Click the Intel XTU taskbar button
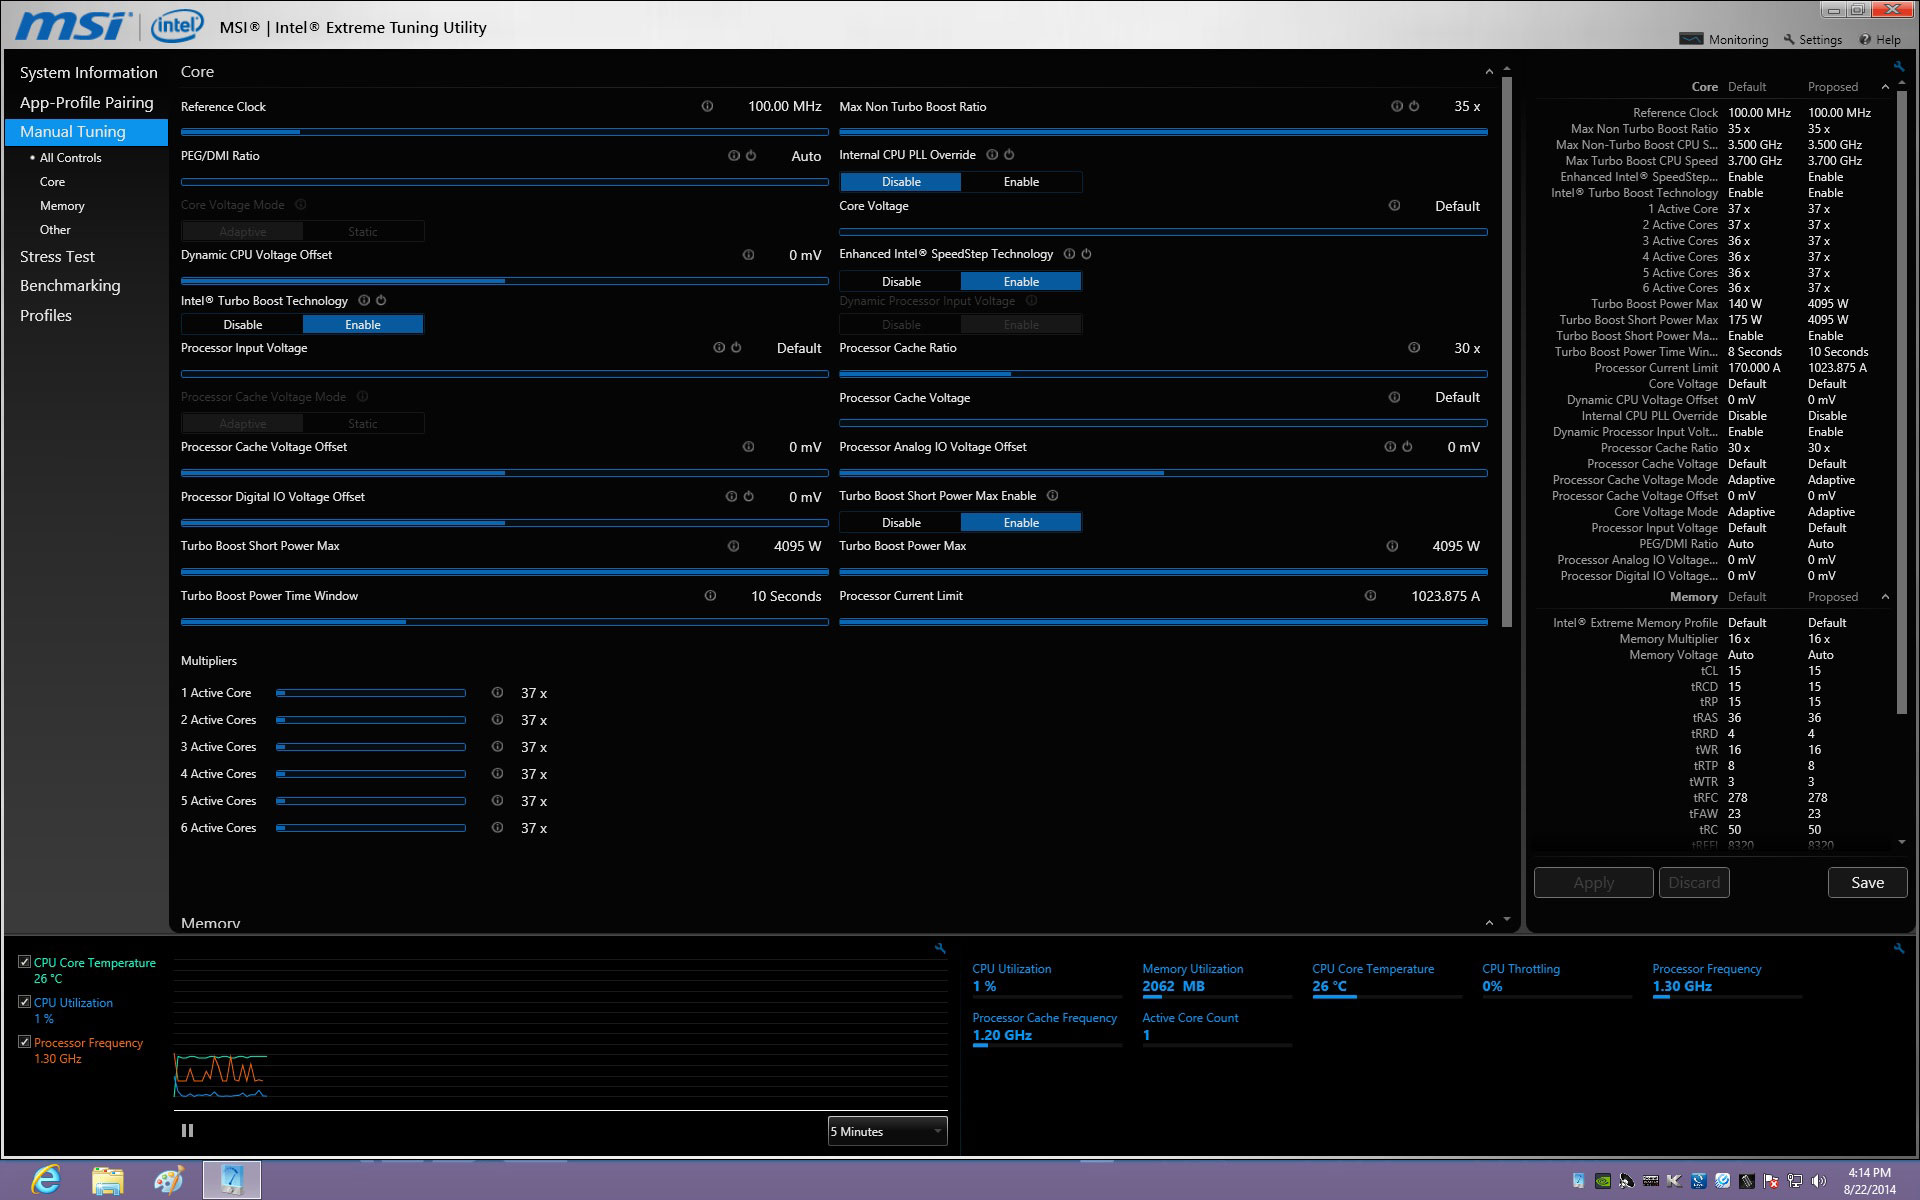 coord(232,1180)
